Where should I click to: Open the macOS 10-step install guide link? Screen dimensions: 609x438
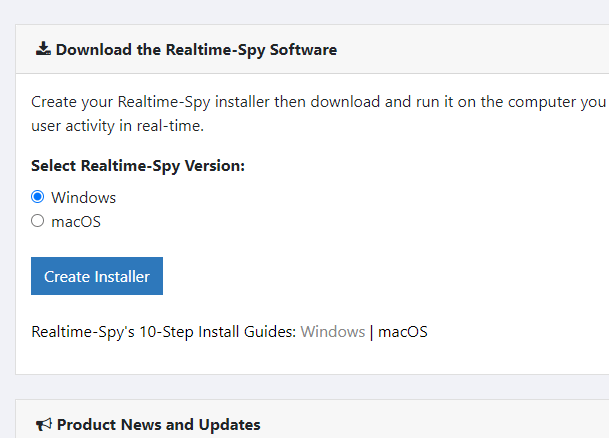[403, 332]
